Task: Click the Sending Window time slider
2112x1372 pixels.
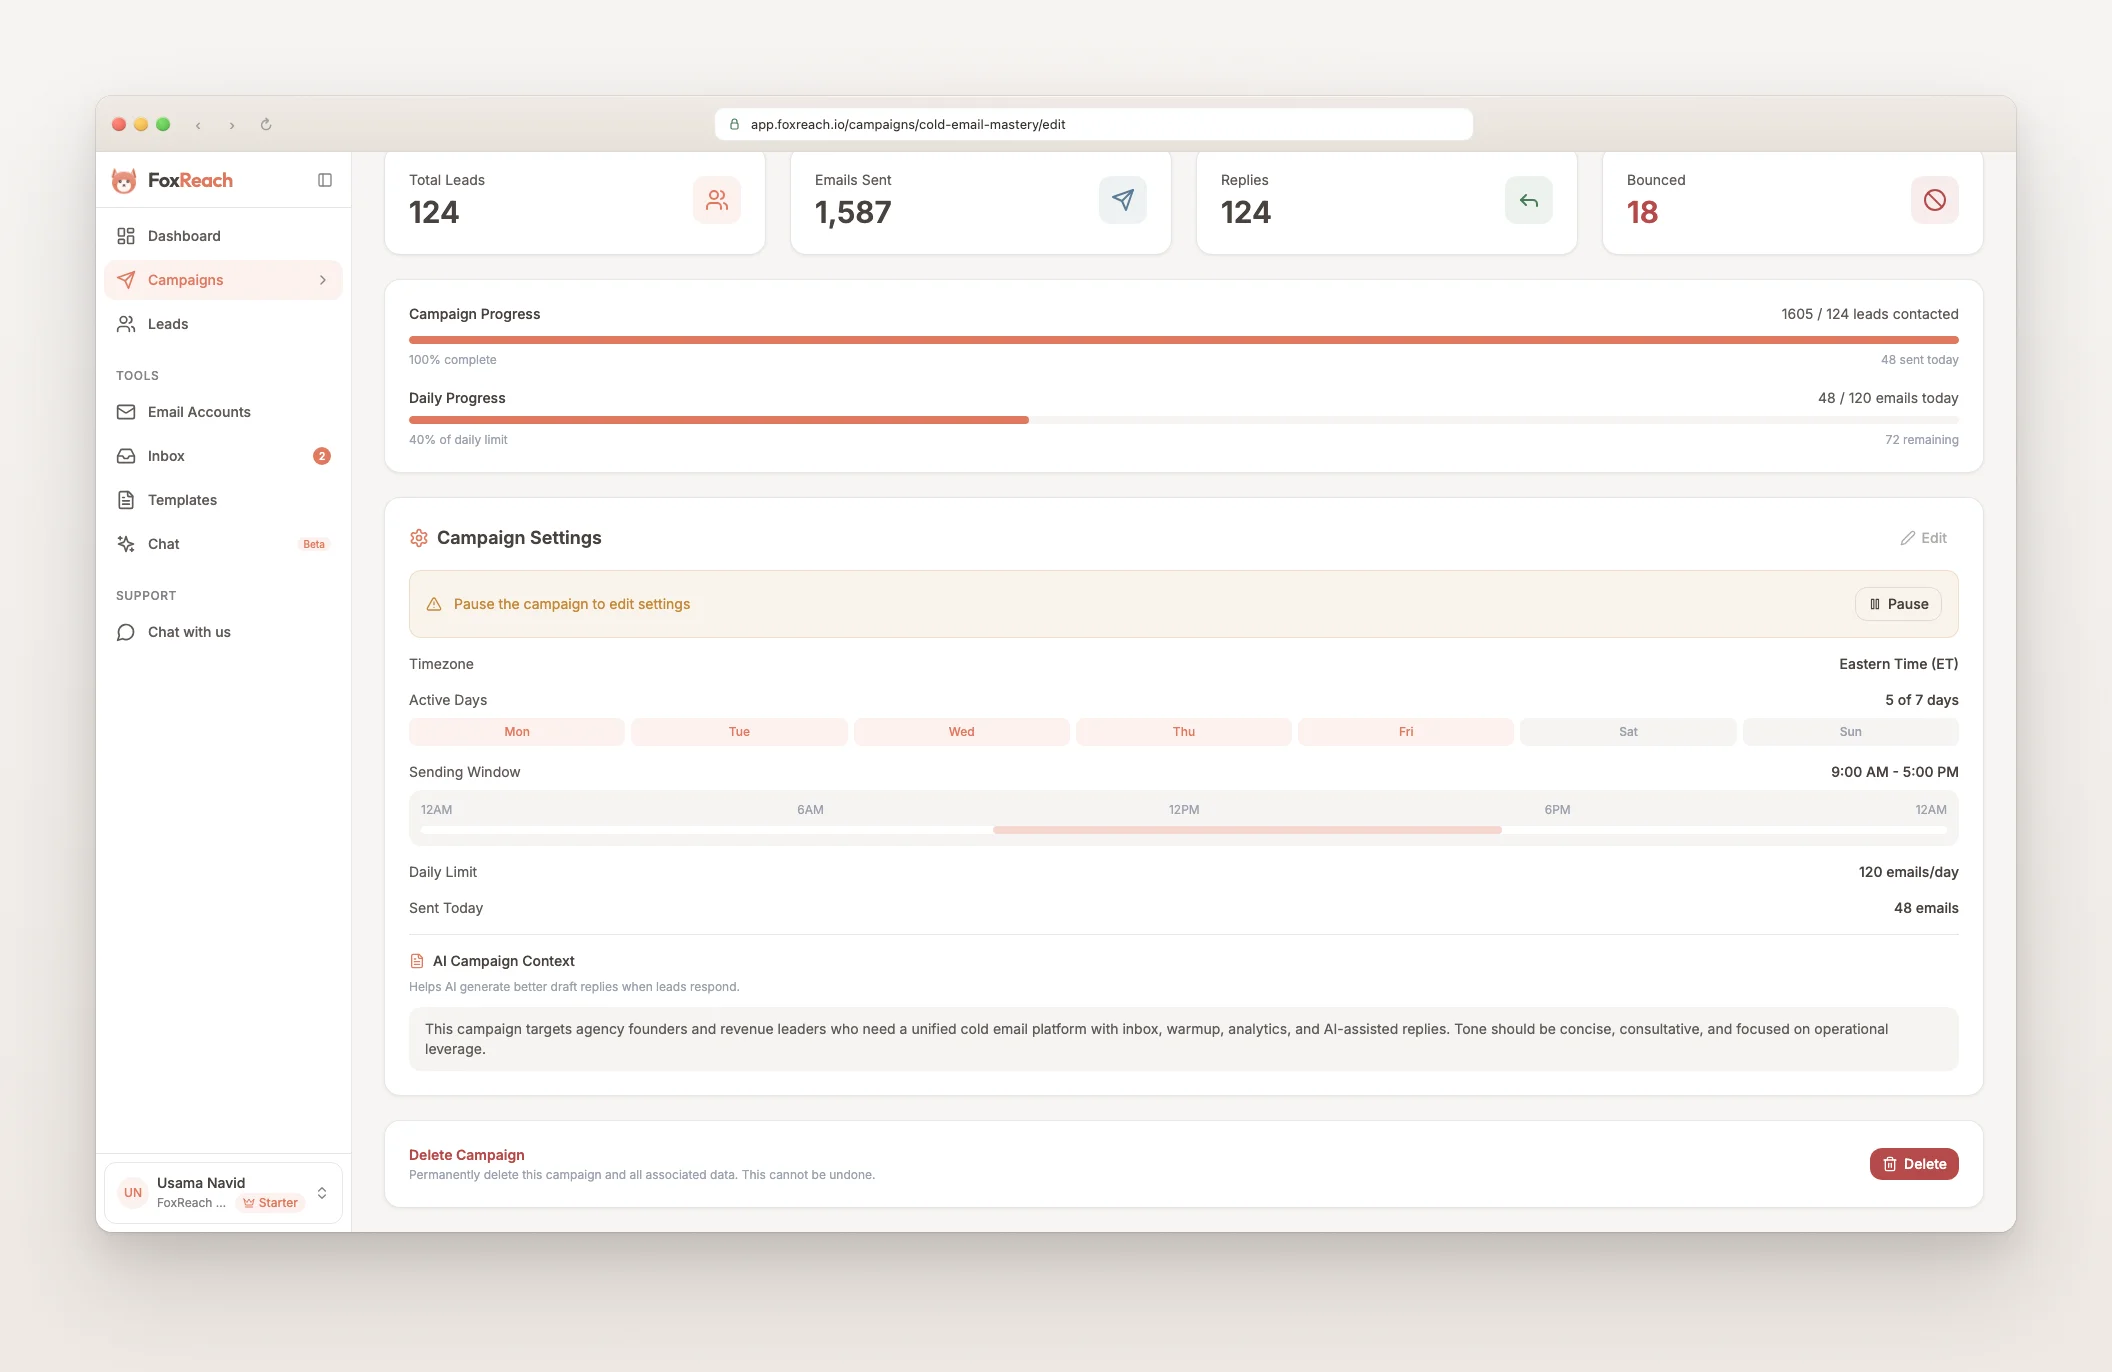Action: pyautogui.click(x=1247, y=830)
